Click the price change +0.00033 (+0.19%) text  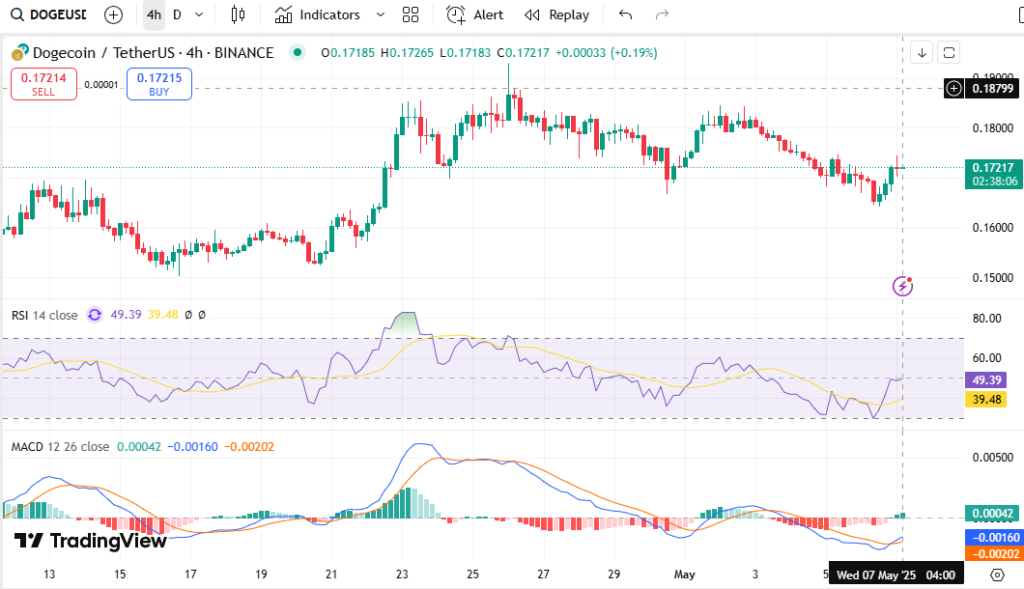606,53
